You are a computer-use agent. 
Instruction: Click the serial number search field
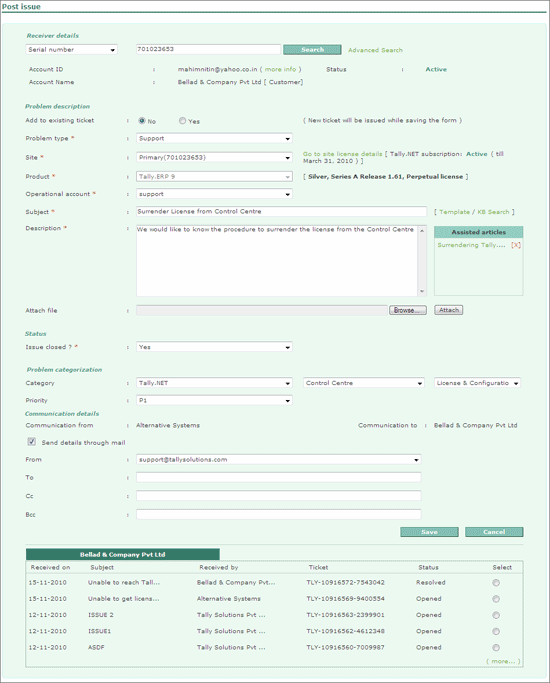[208, 49]
